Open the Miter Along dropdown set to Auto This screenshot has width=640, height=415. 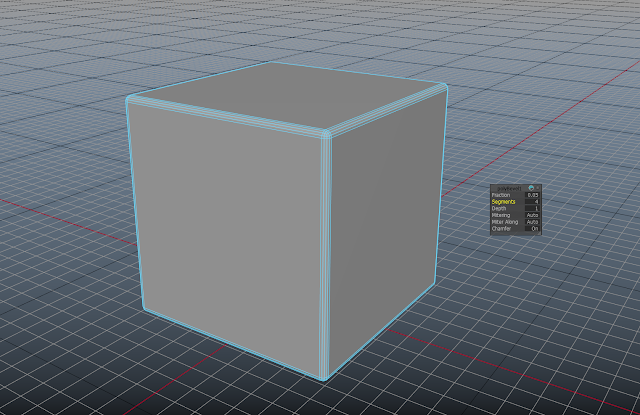pyautogui.click(x=532, y=222)
